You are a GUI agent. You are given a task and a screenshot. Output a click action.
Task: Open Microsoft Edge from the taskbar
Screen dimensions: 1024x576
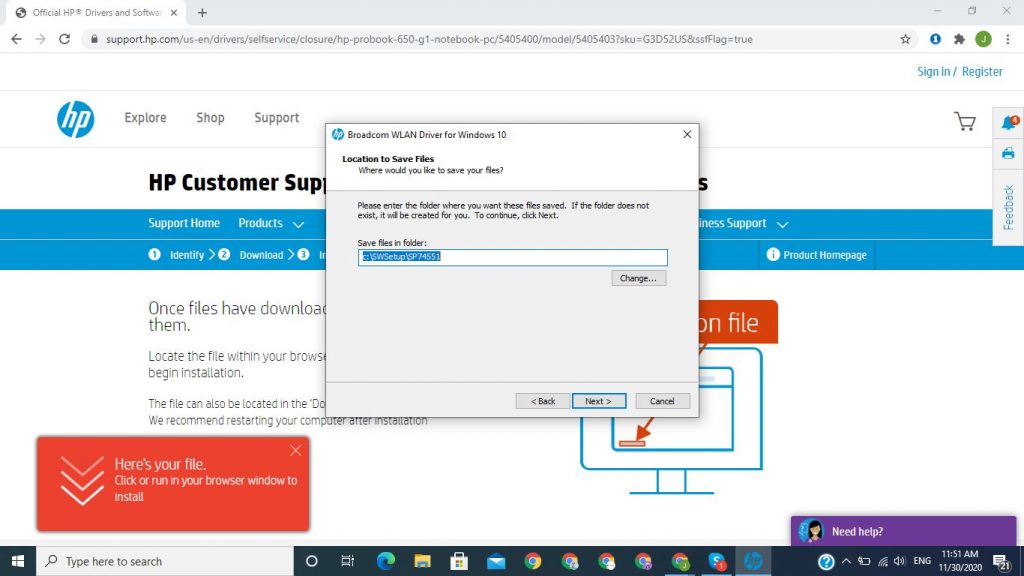pyautogui.click(x=385, y=561)
